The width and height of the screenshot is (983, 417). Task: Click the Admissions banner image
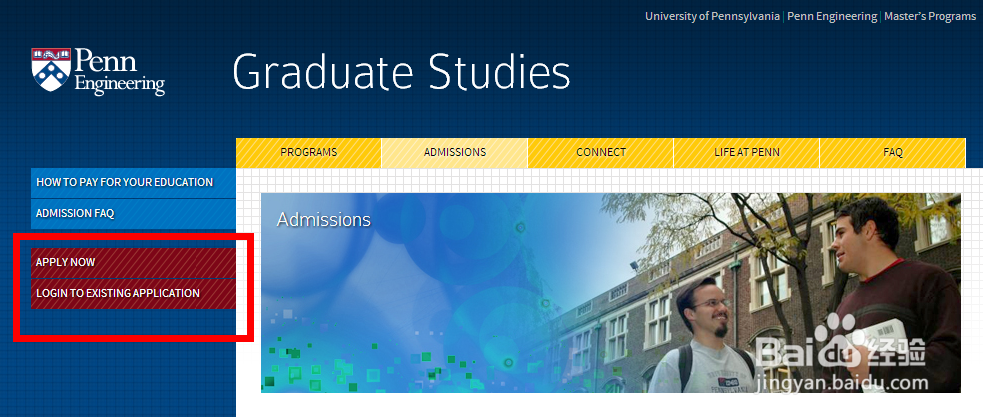[611, 293]
